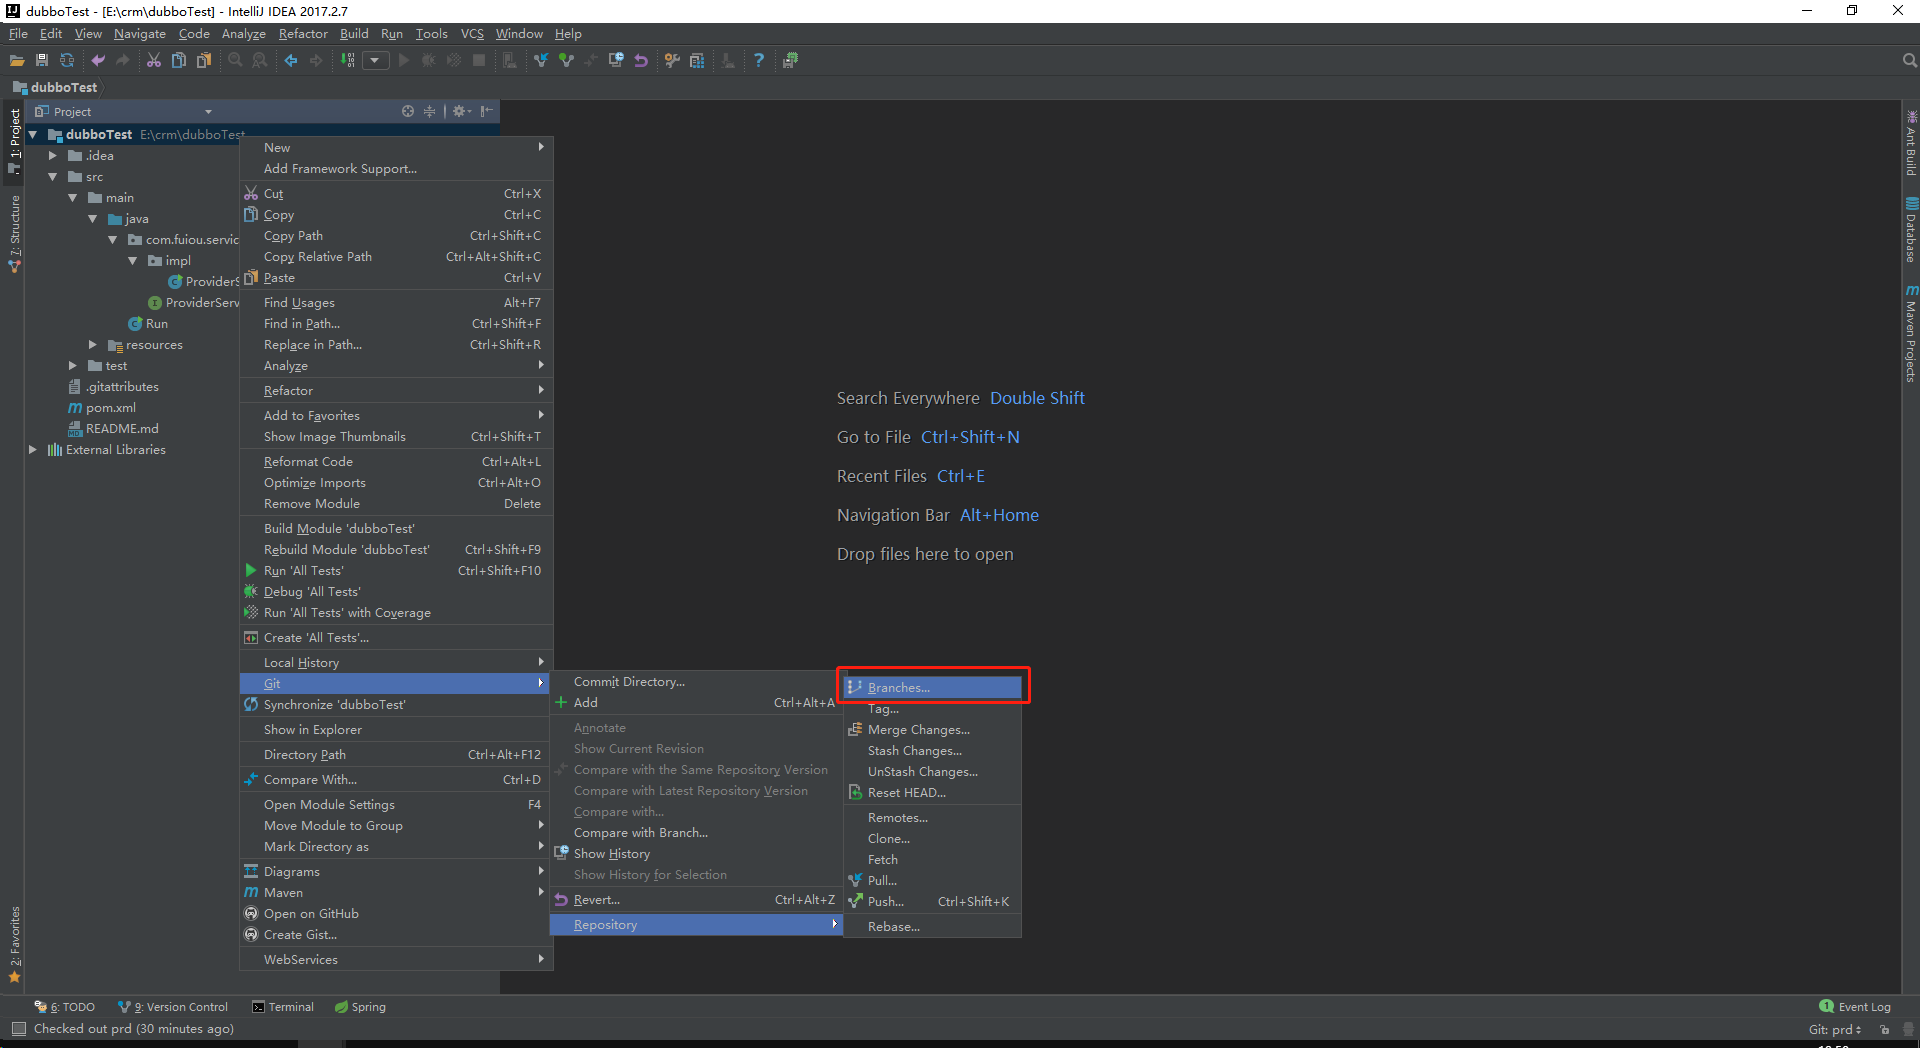Choose Push... in the Repository submenu
This screenshot has height=1048, width=1920.
click(x=933, y=902)
